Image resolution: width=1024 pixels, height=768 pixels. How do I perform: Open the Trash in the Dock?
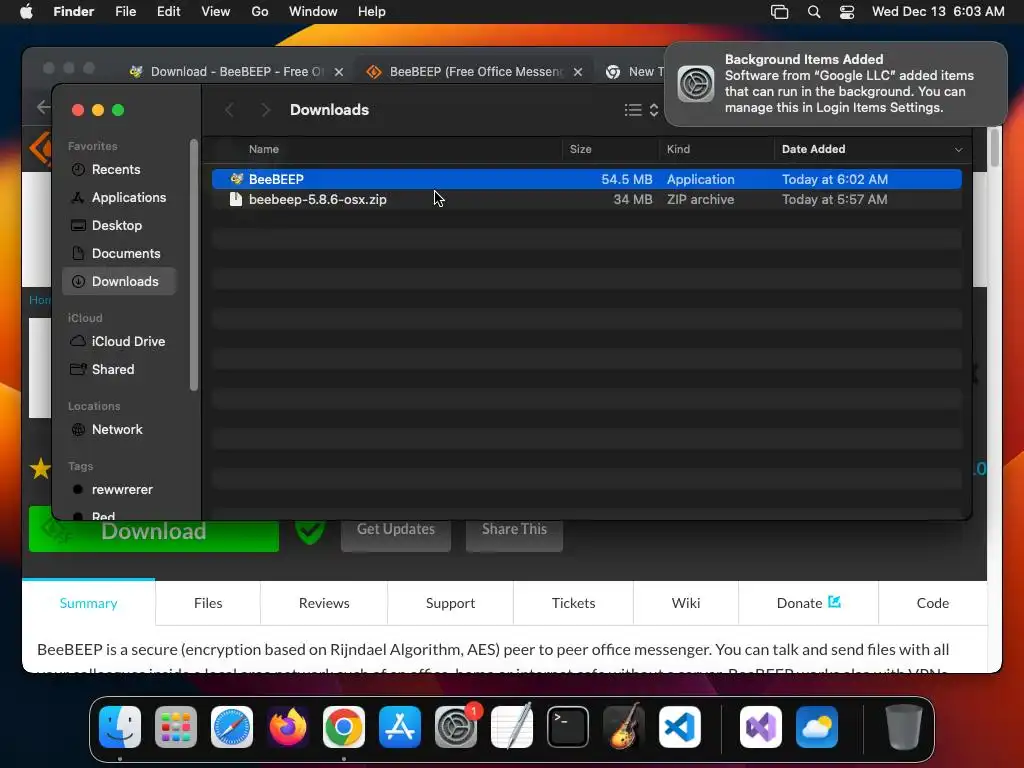[903, 727]
